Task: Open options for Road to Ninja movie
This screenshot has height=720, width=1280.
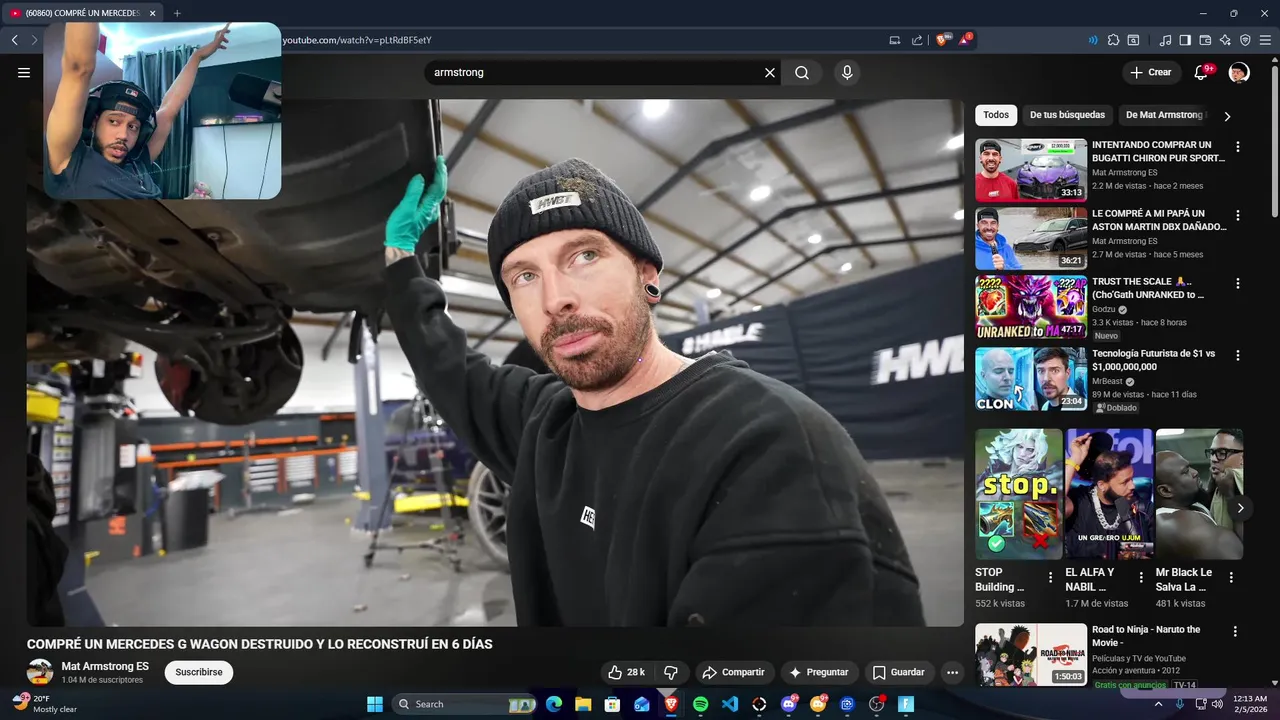Action: click(1235, 632)
